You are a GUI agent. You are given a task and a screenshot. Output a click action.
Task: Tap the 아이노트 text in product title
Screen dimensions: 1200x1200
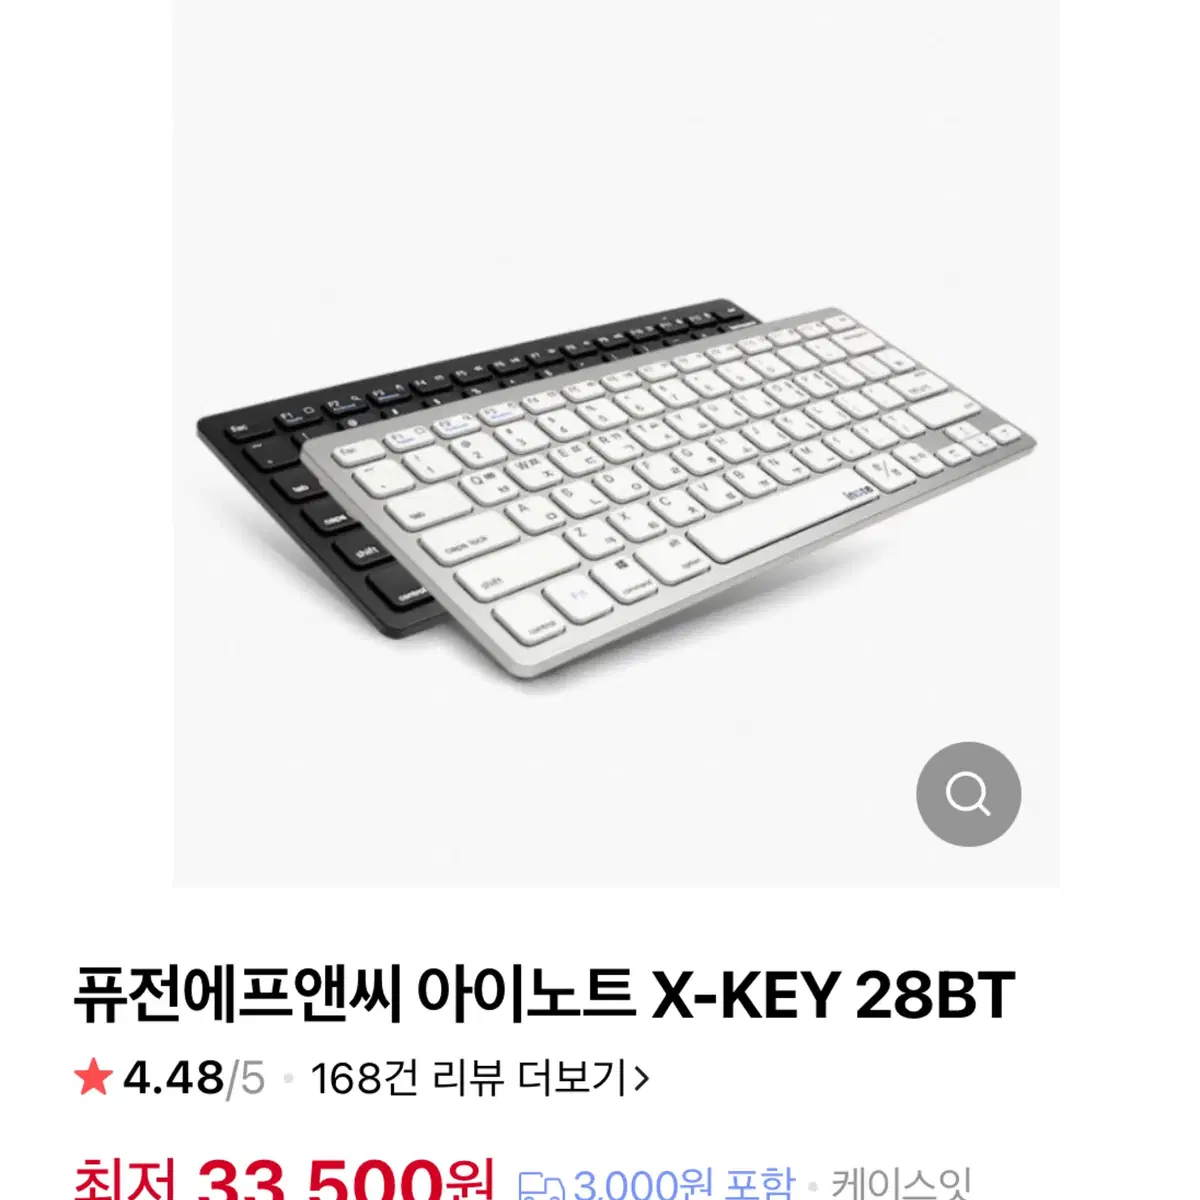click(x=525, y=995)
